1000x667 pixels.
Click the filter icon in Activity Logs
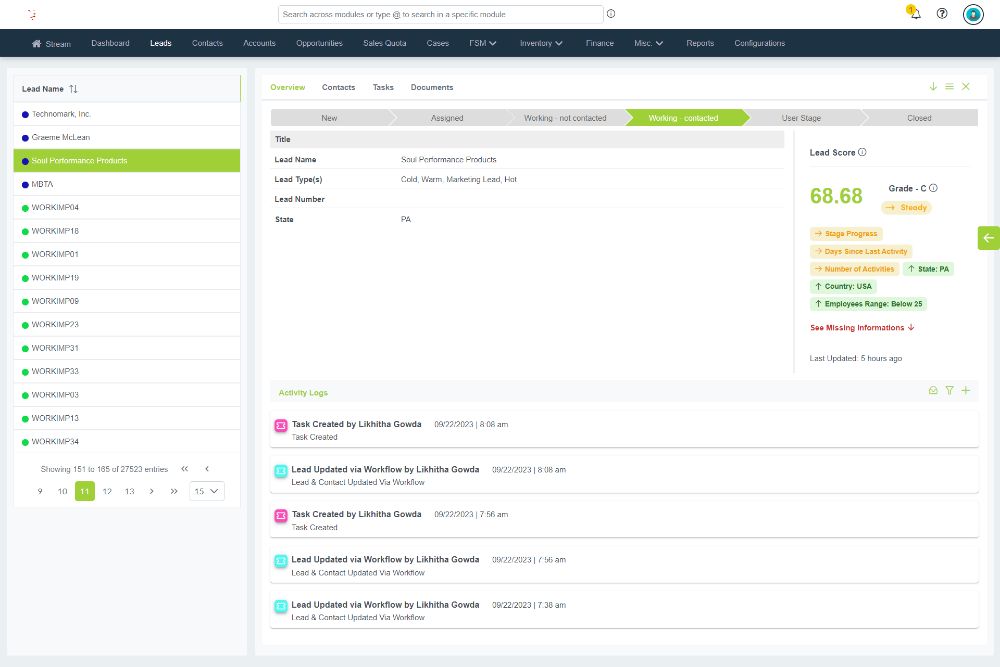(950, 391)
